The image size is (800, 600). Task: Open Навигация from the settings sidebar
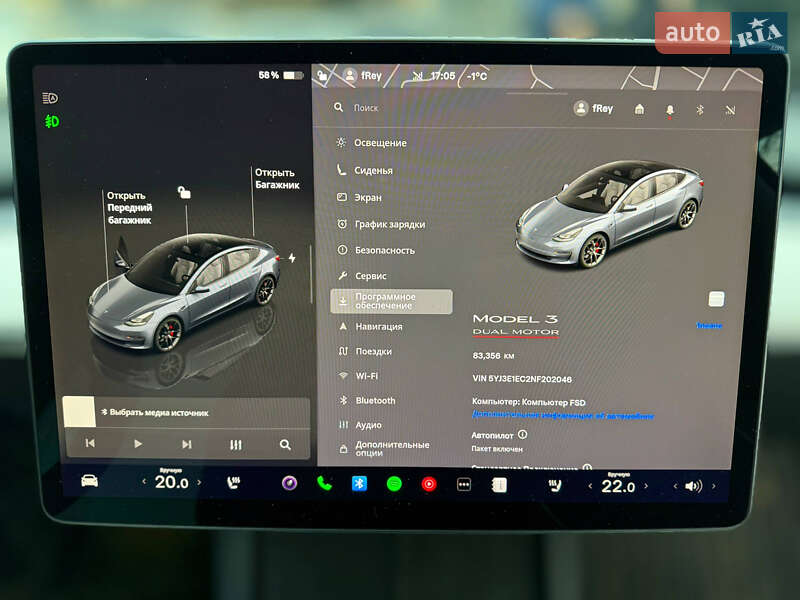pyautogui.click(x=378, y=326)
